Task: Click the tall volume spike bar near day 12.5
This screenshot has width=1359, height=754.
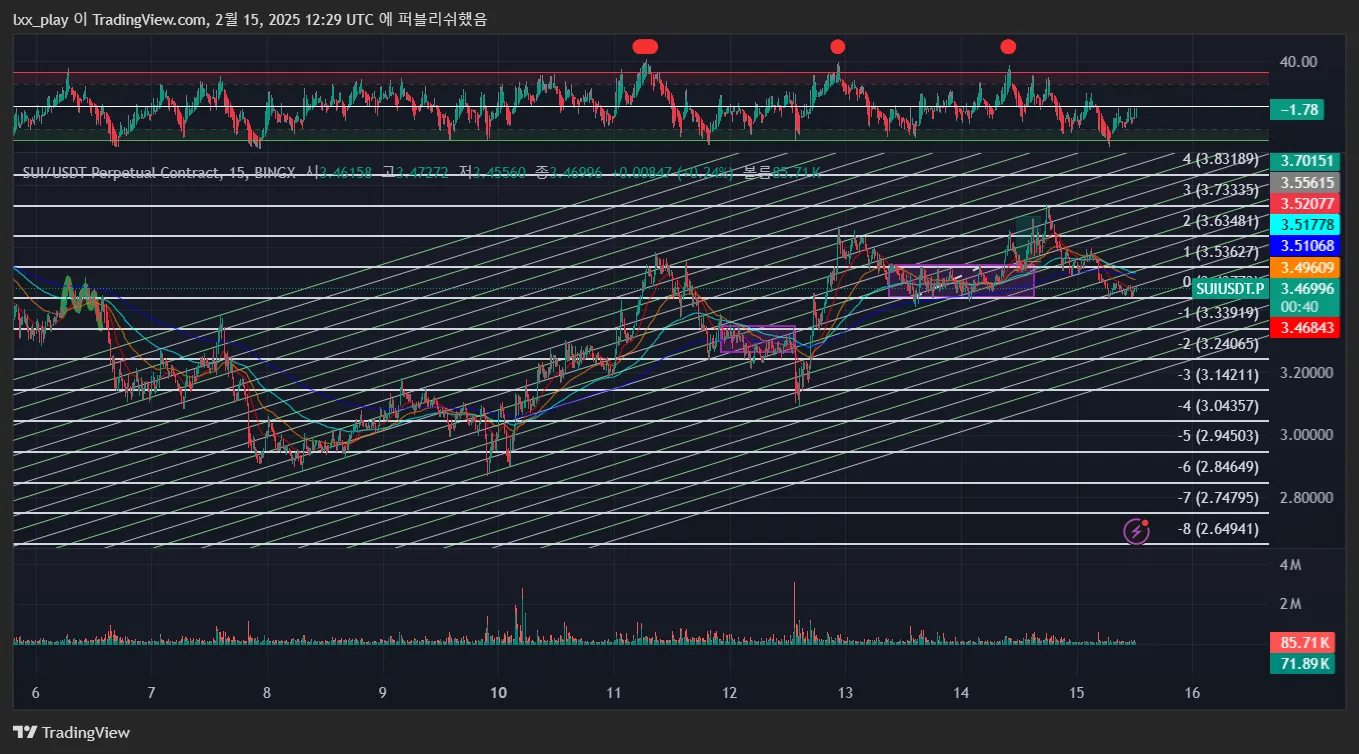Action: point(795,612)
